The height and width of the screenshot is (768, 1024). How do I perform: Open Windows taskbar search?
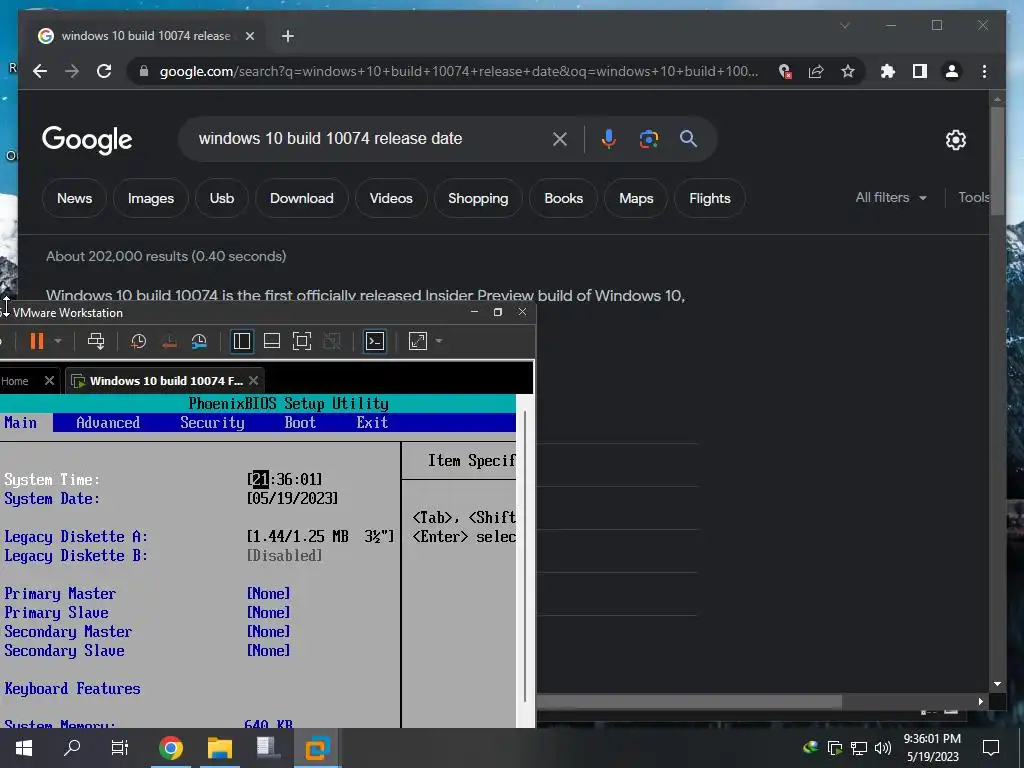(x=72, y=748)
